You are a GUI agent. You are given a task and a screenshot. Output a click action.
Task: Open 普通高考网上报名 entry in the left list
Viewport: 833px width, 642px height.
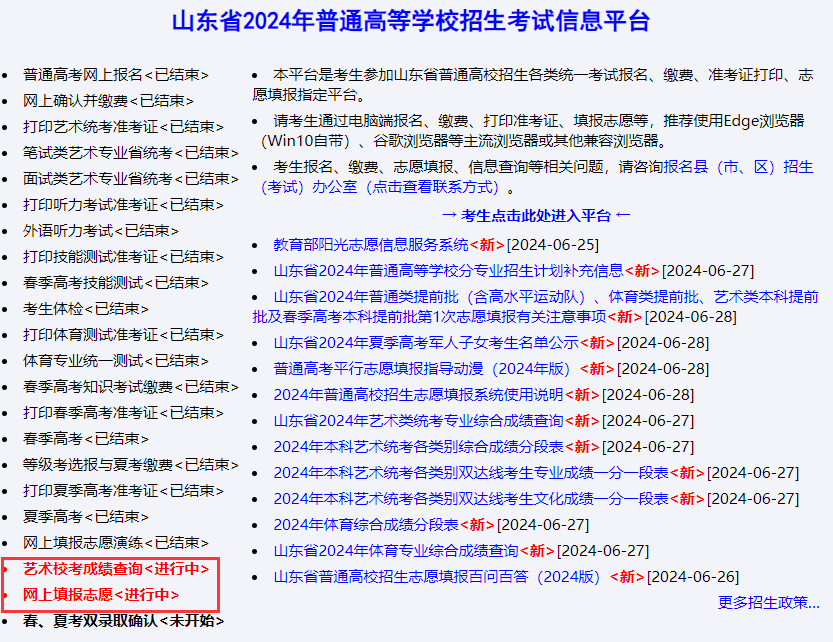click(x=115, y=75)
